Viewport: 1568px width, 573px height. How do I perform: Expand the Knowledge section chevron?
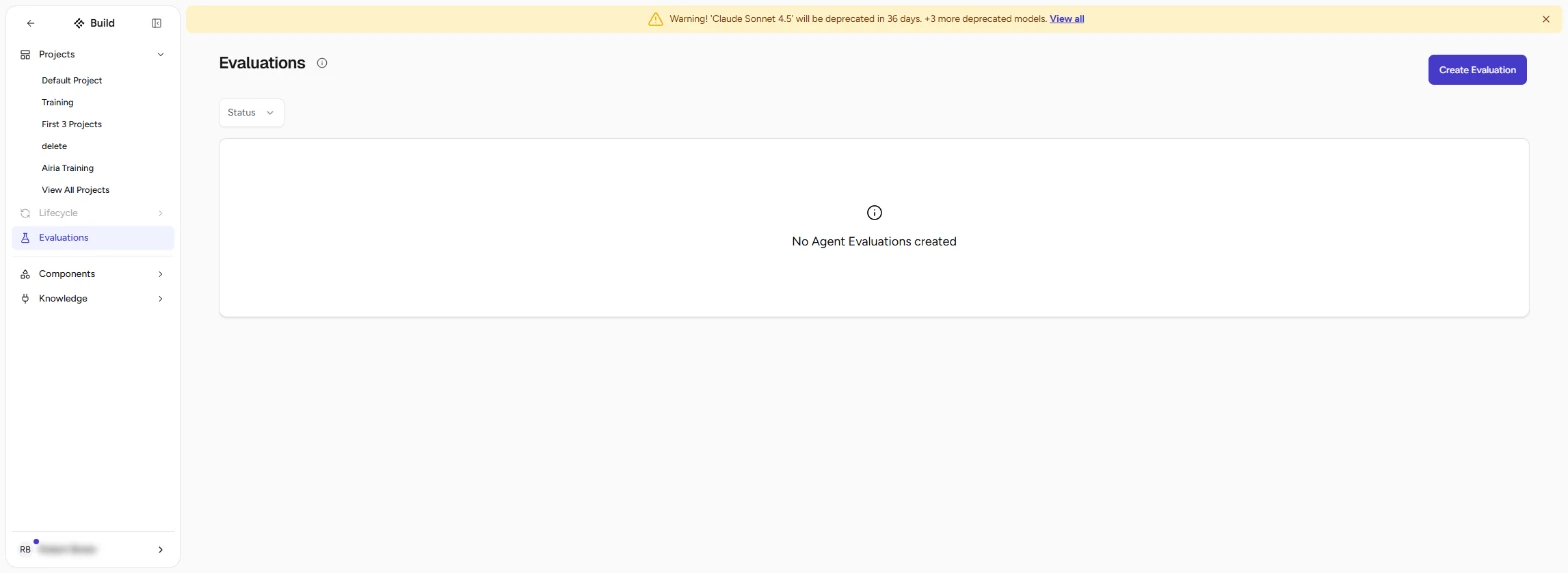(x=160, y=299)
